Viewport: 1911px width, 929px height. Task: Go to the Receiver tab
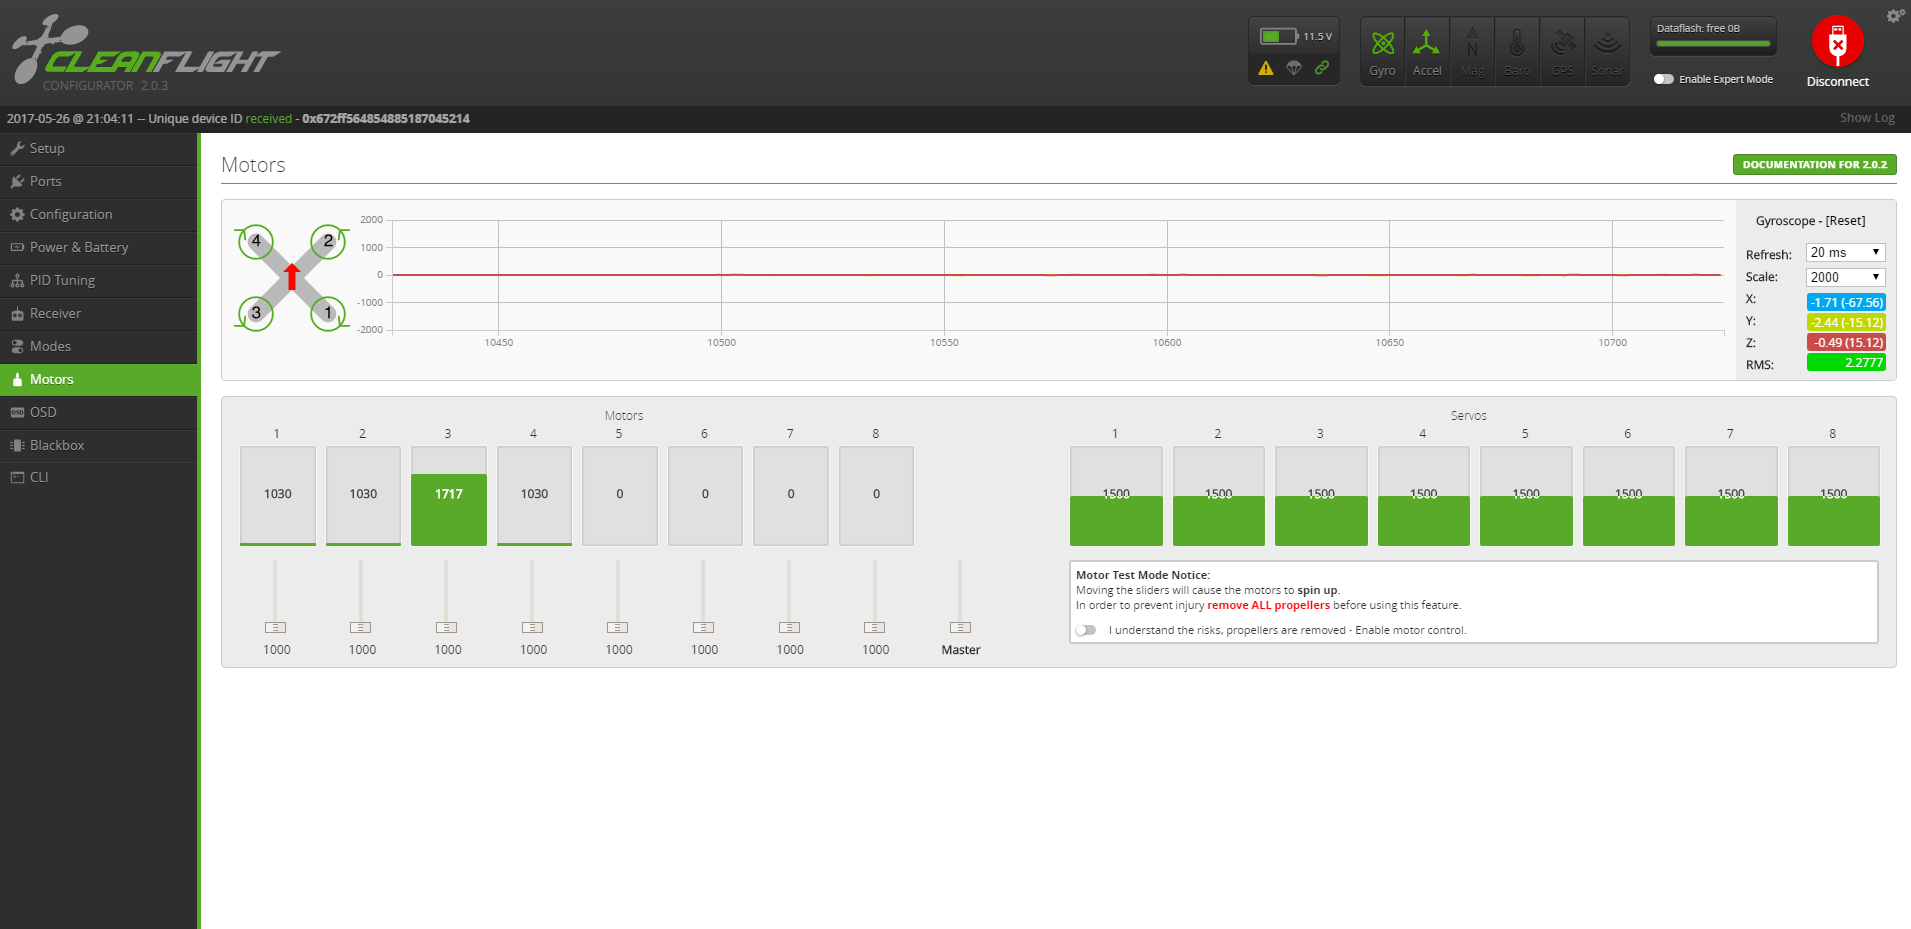(55, 313)
